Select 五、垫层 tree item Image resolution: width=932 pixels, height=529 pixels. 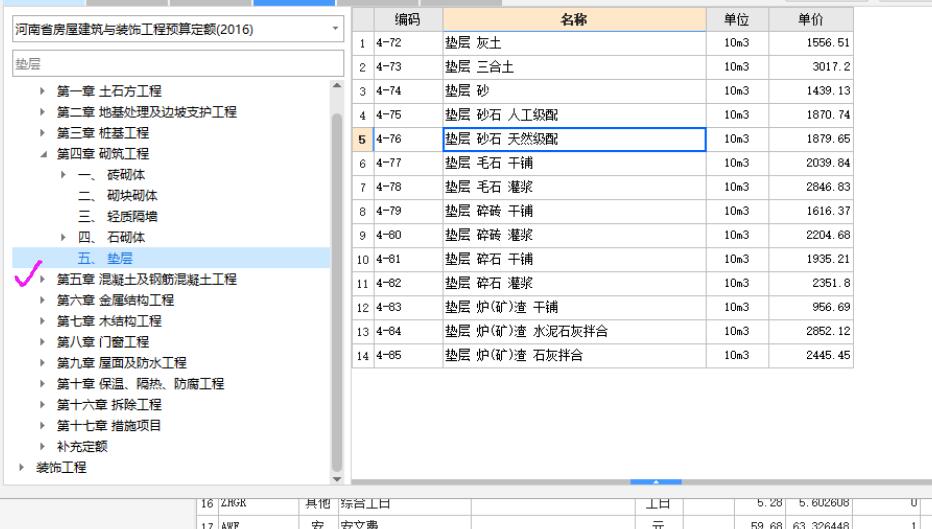105,258
